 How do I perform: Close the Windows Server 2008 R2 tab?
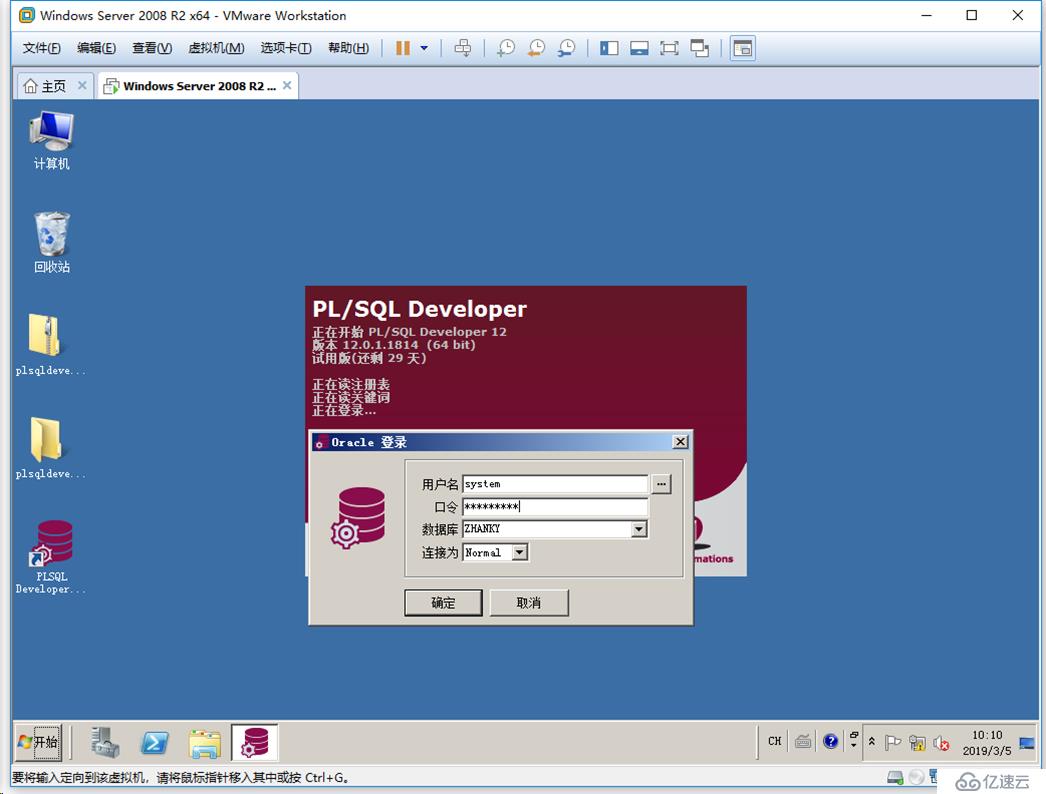click(x=287, y=85)
